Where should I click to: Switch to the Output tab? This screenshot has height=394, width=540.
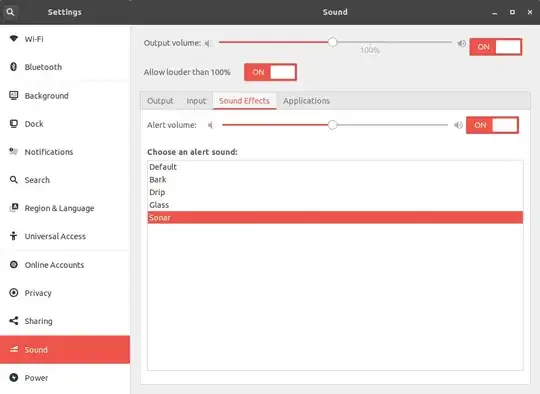pos(160,101)
